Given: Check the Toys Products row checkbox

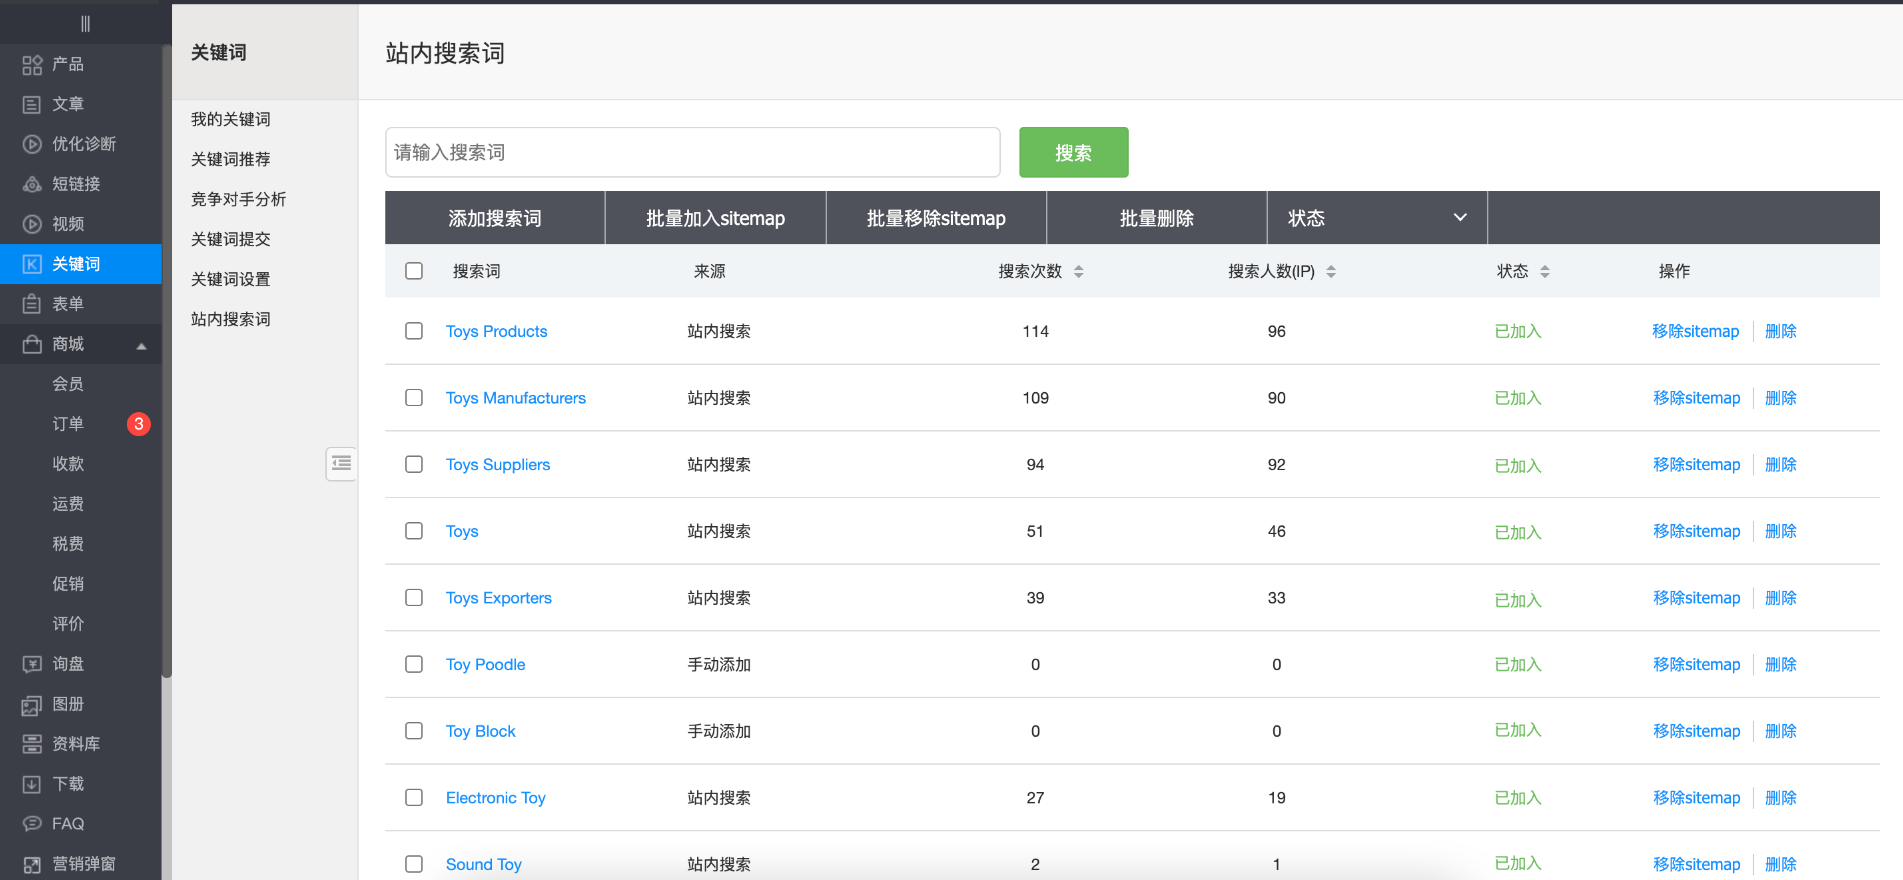Looking at the screenshot, I should pos(414,331).
